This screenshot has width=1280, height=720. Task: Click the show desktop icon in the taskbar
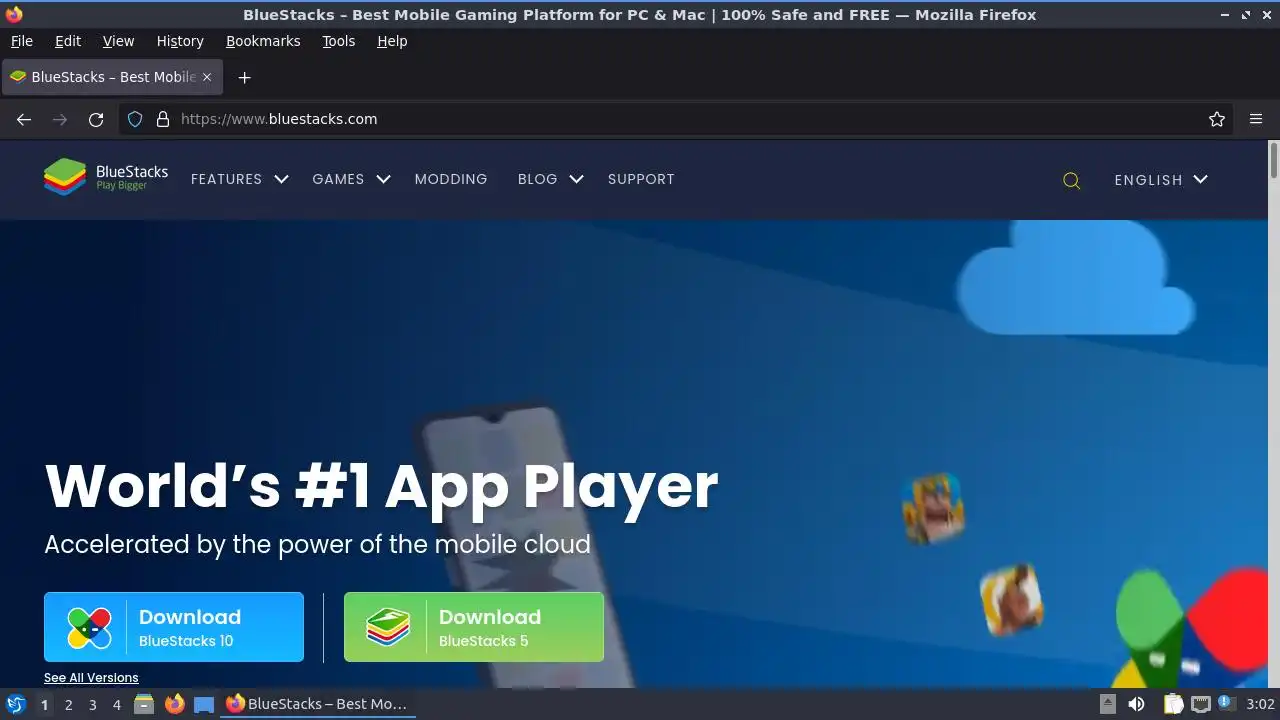204,704
